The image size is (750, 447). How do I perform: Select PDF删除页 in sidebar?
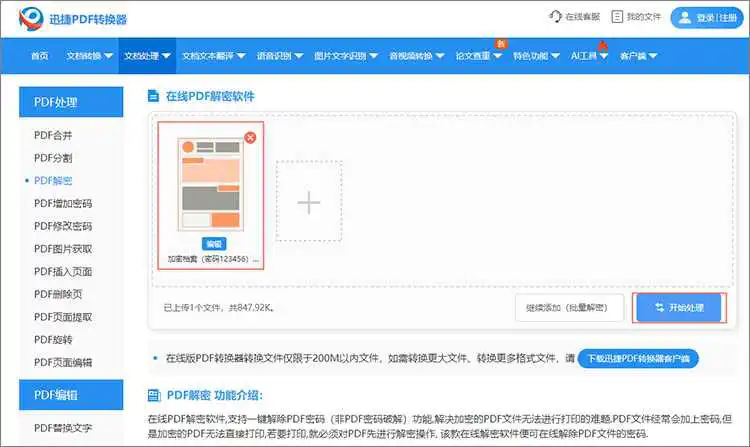(58, 294)
